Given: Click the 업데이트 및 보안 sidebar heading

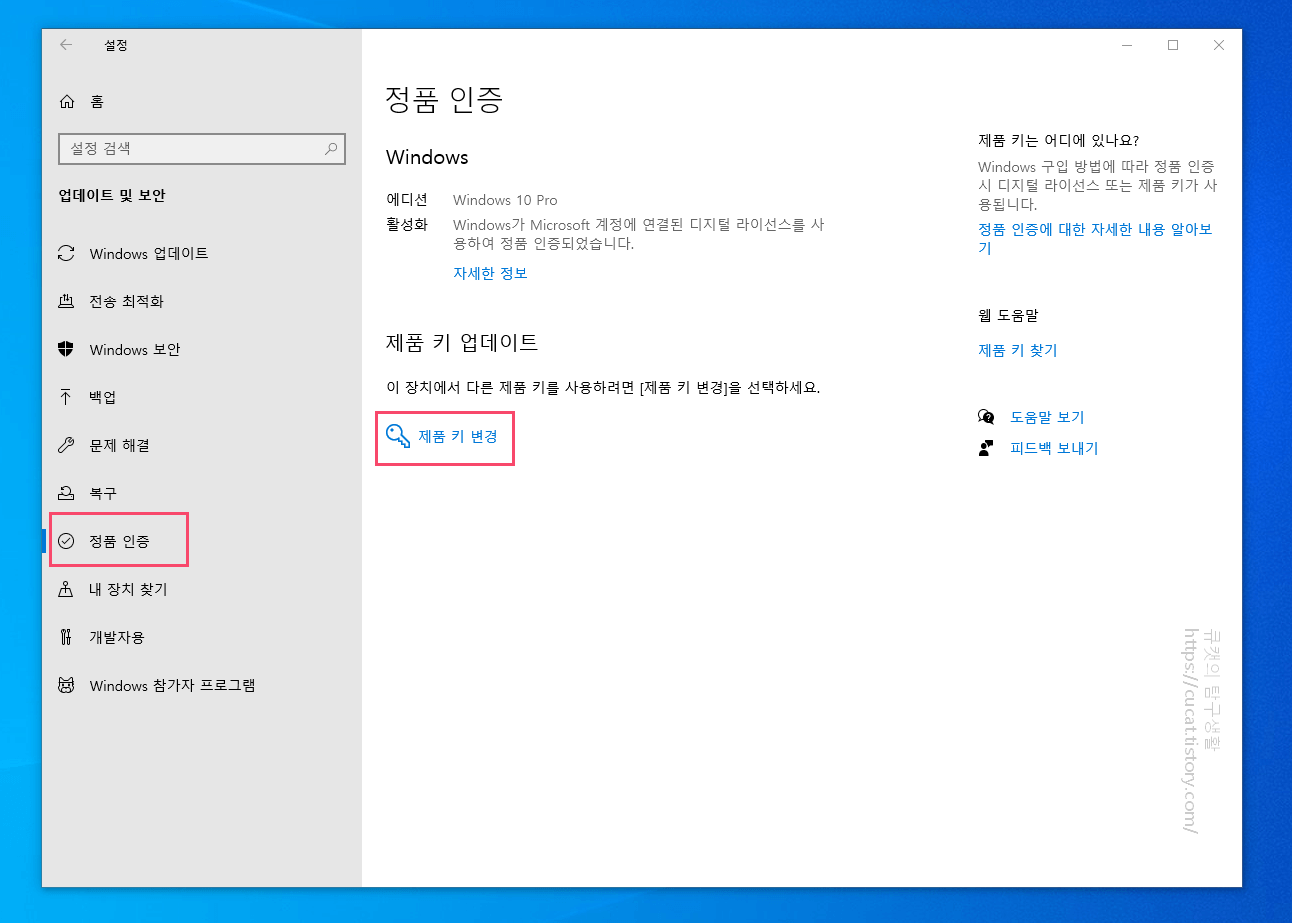Looking at the screenshot, I should point(112,196).
